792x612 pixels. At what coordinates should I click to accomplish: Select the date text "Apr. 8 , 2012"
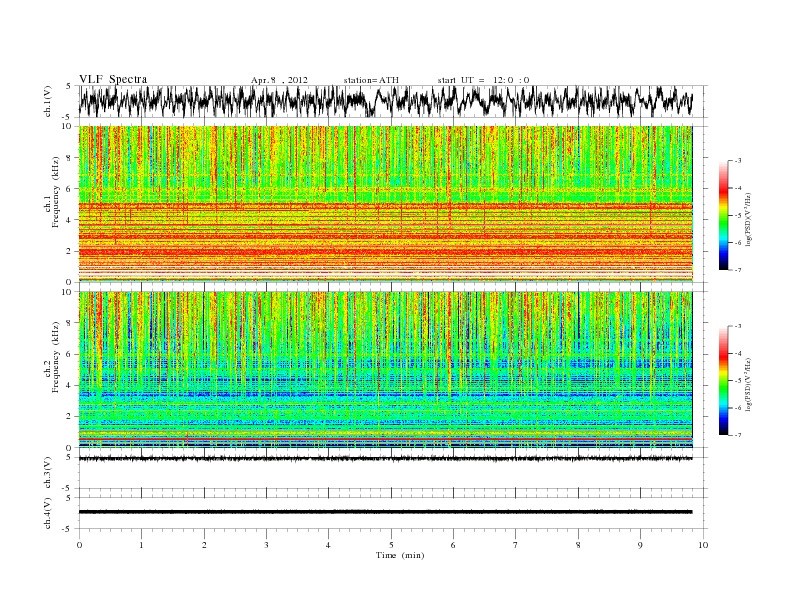(x=279, y=80)
